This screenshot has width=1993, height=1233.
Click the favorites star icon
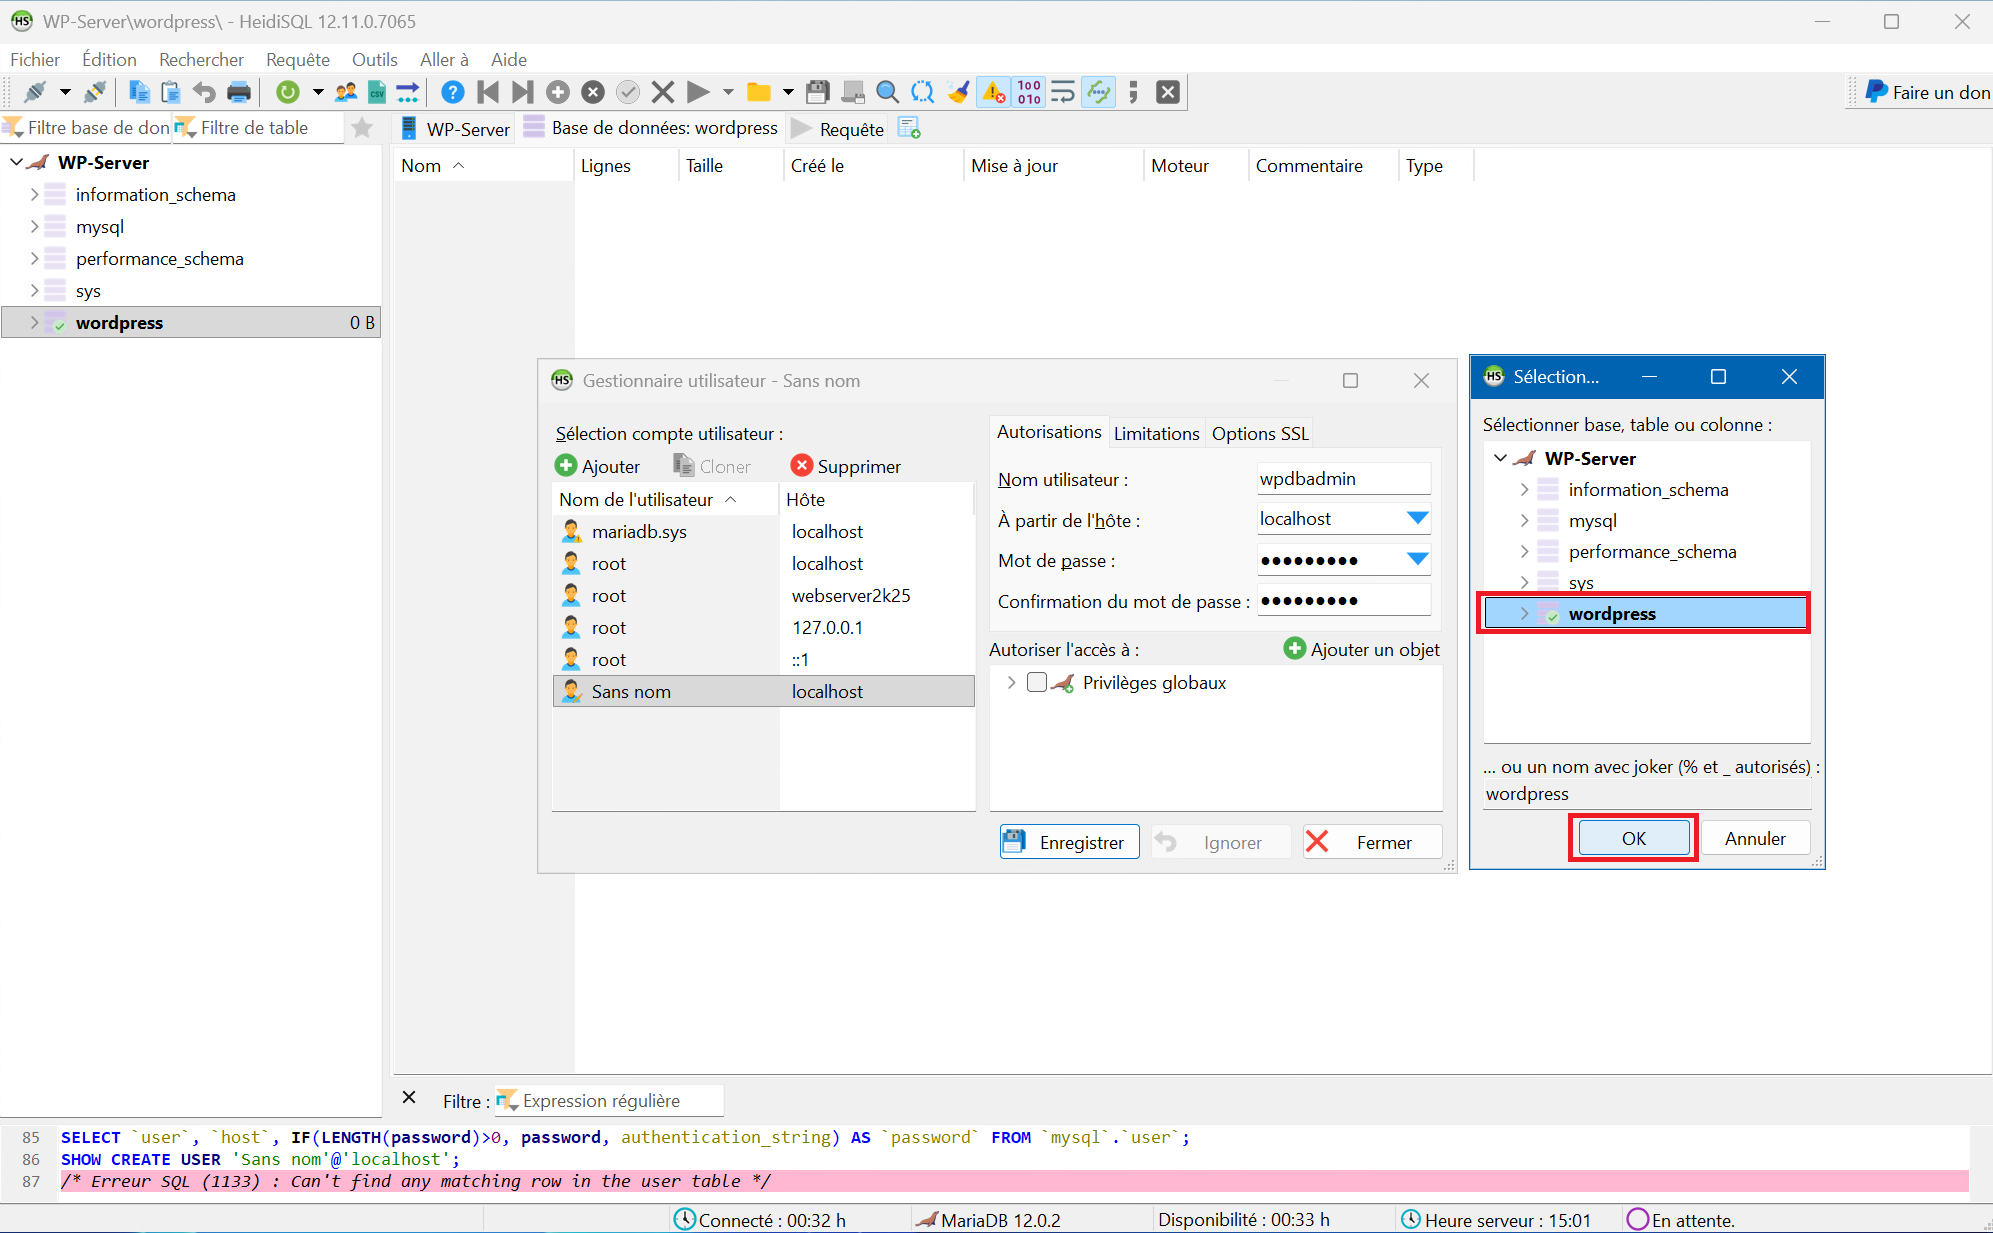[x=362, y=128]
